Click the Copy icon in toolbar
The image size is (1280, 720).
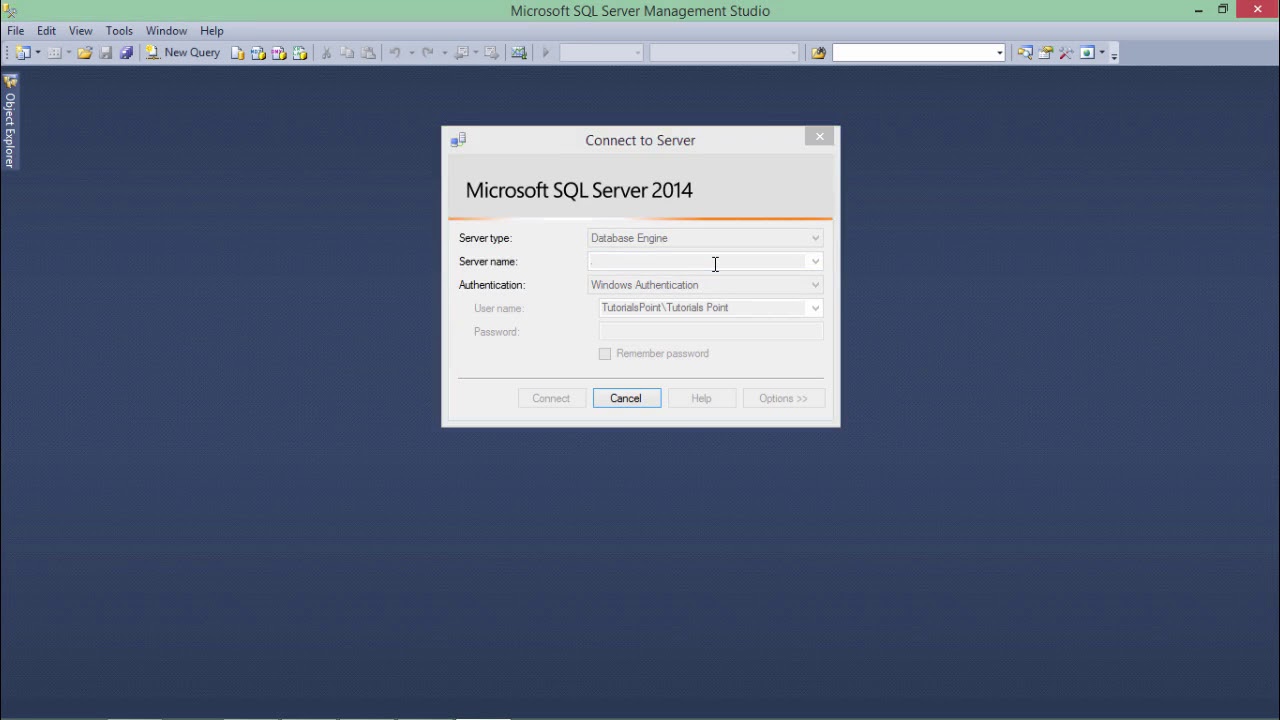[347, 53]
